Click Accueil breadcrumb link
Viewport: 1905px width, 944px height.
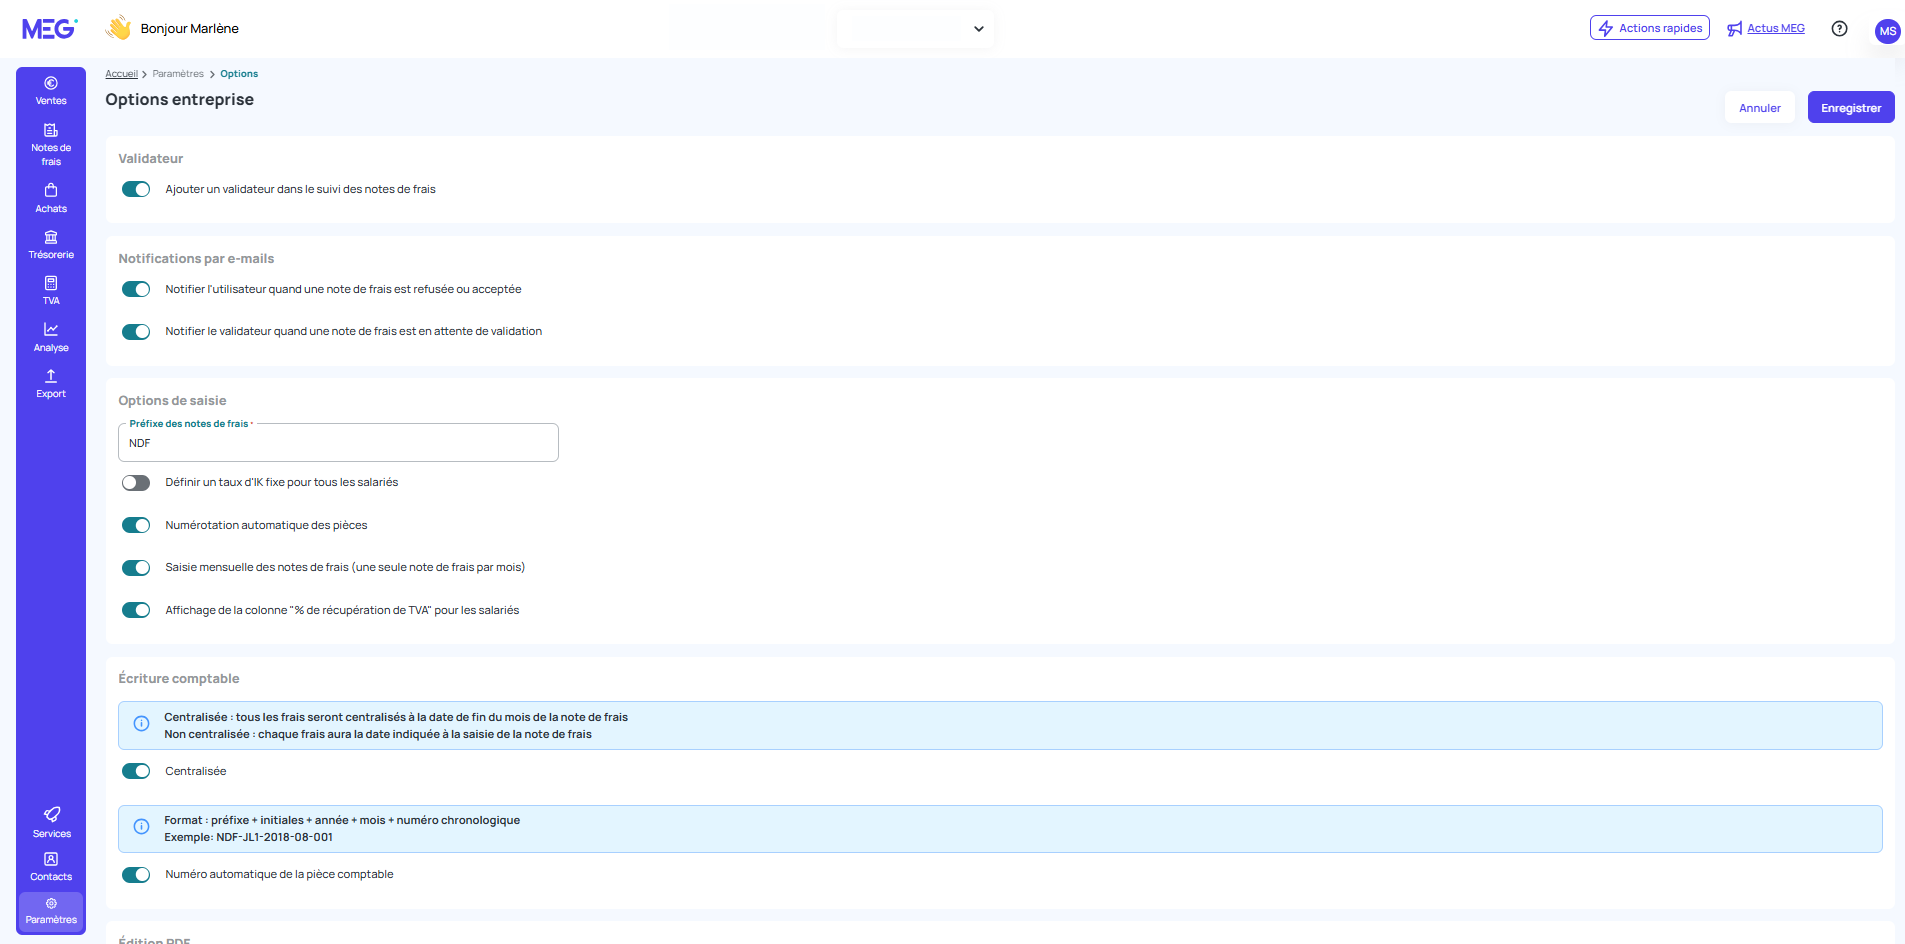pyautogui.click(x=121, y=74)
